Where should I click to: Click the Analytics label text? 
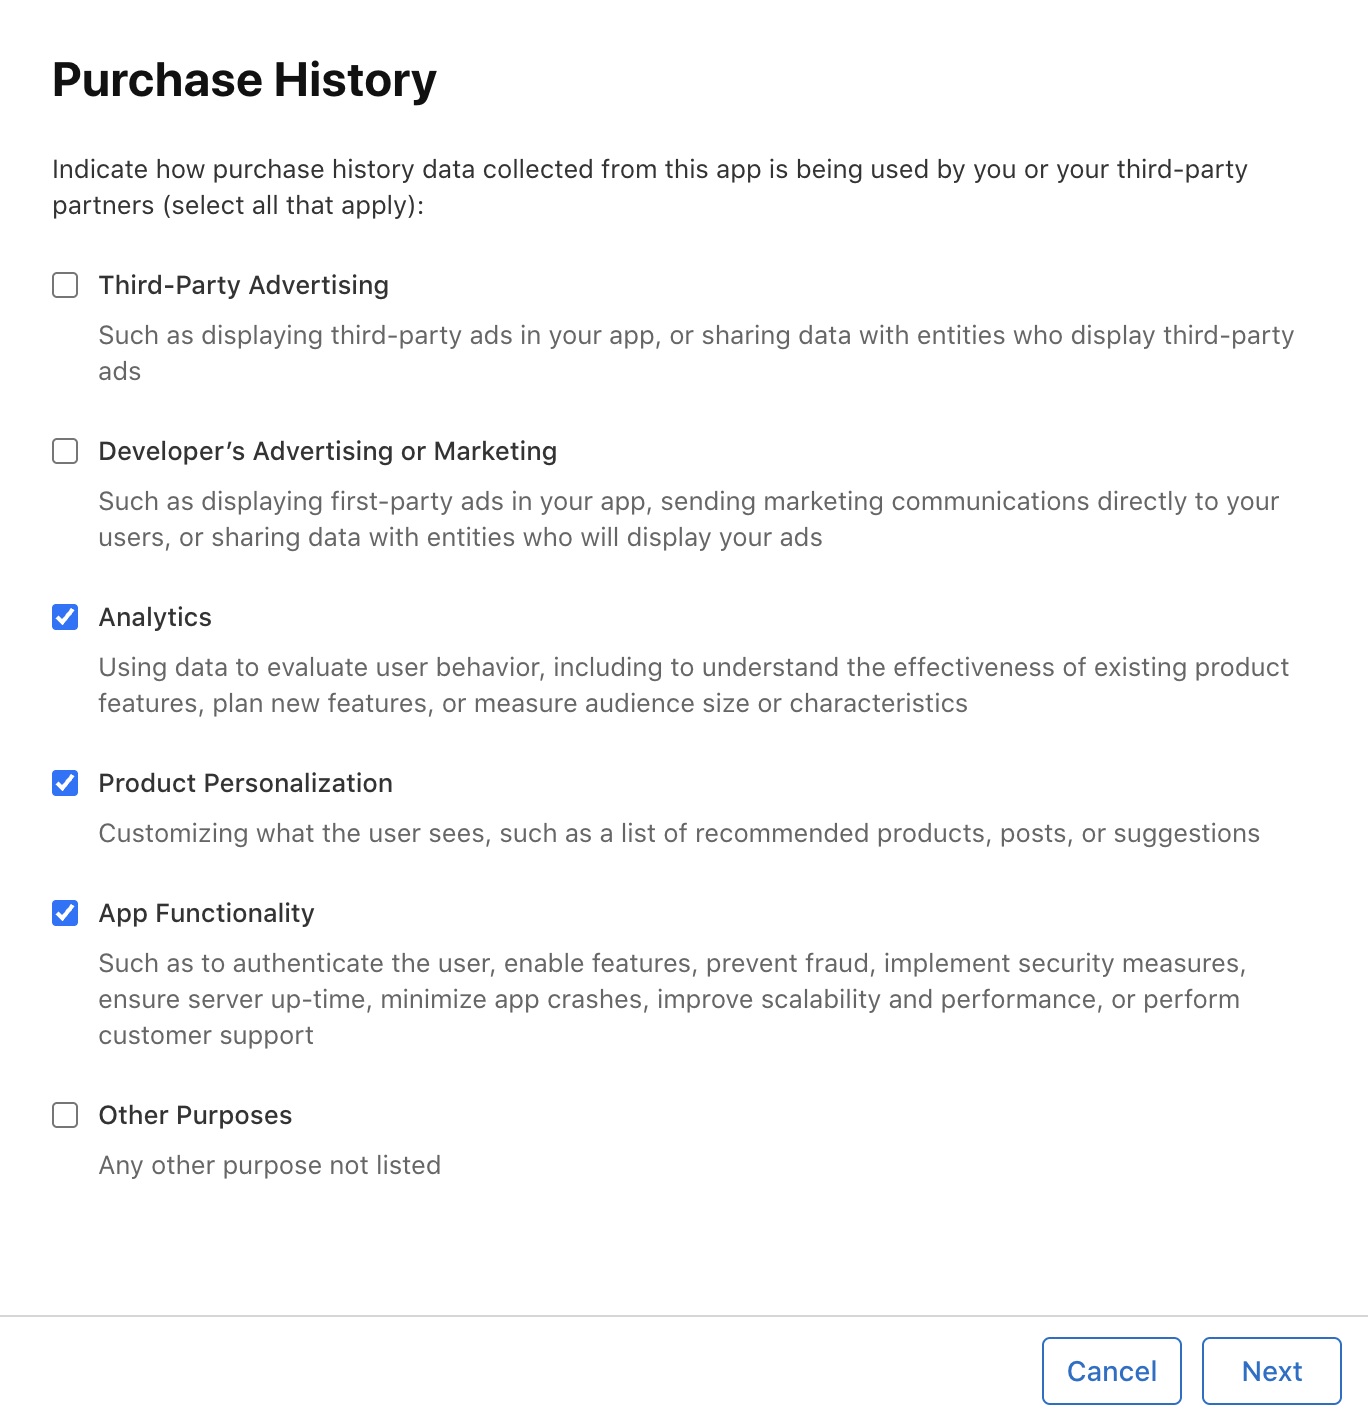click(x=155, y=617)
